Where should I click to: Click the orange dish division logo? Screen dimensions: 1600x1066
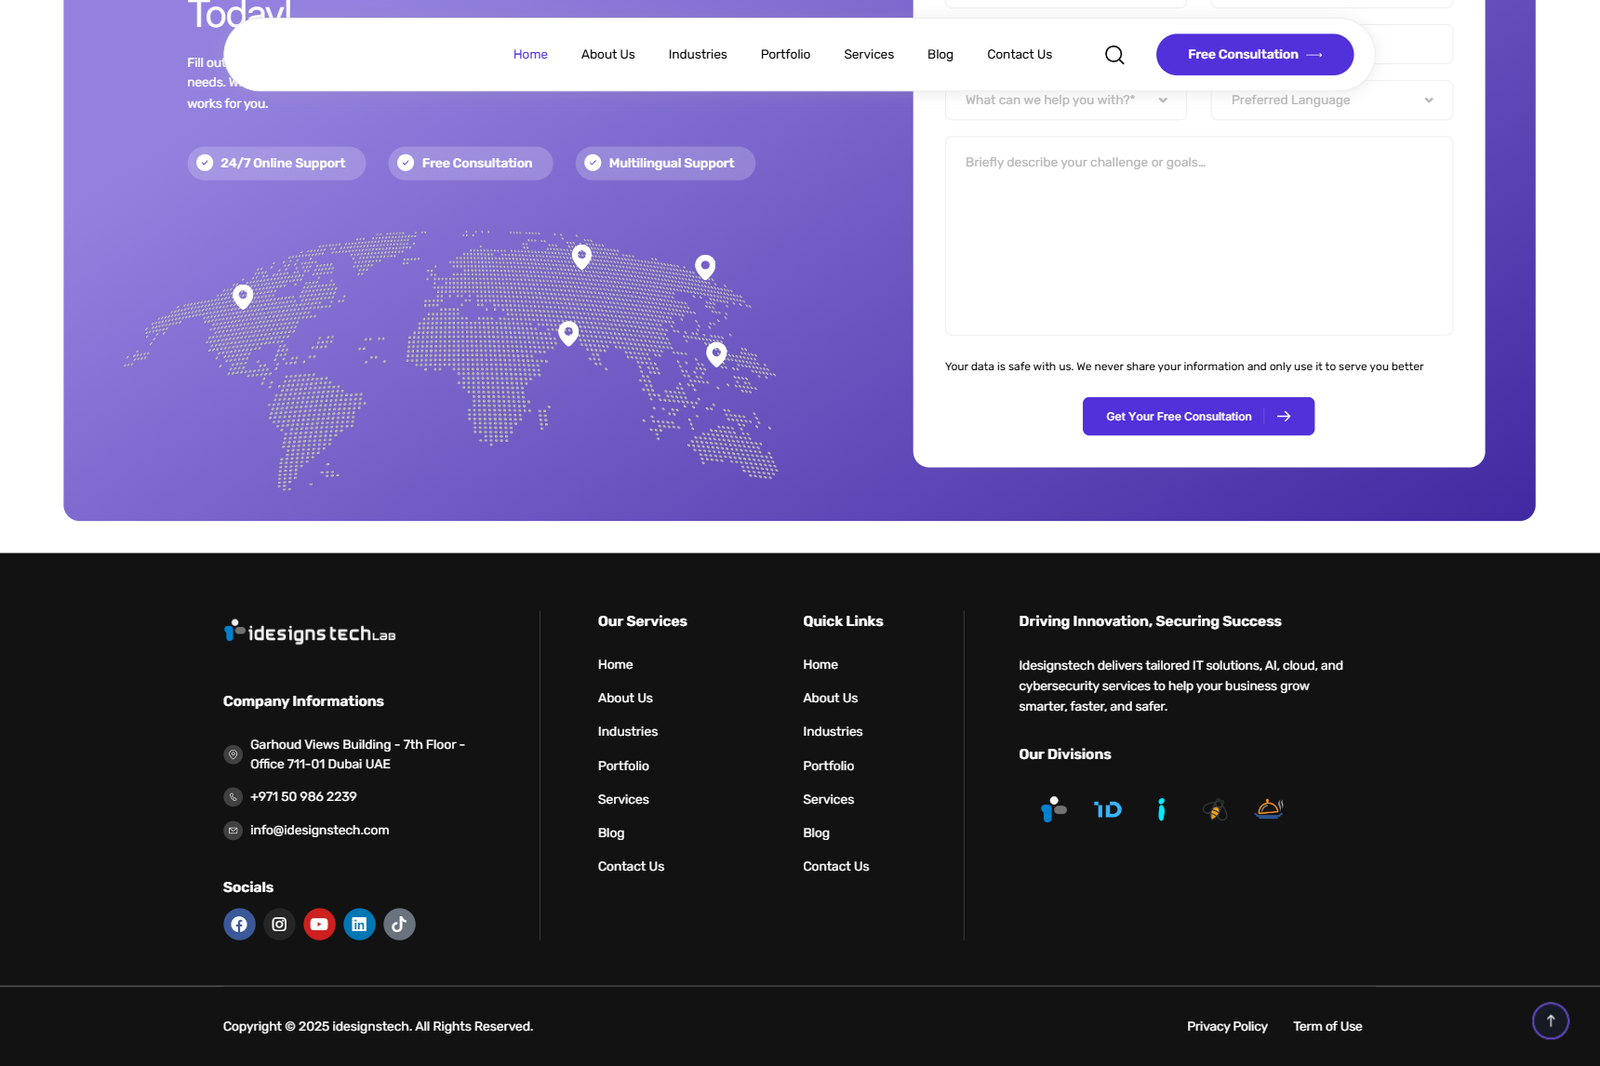pos(1269,809)
